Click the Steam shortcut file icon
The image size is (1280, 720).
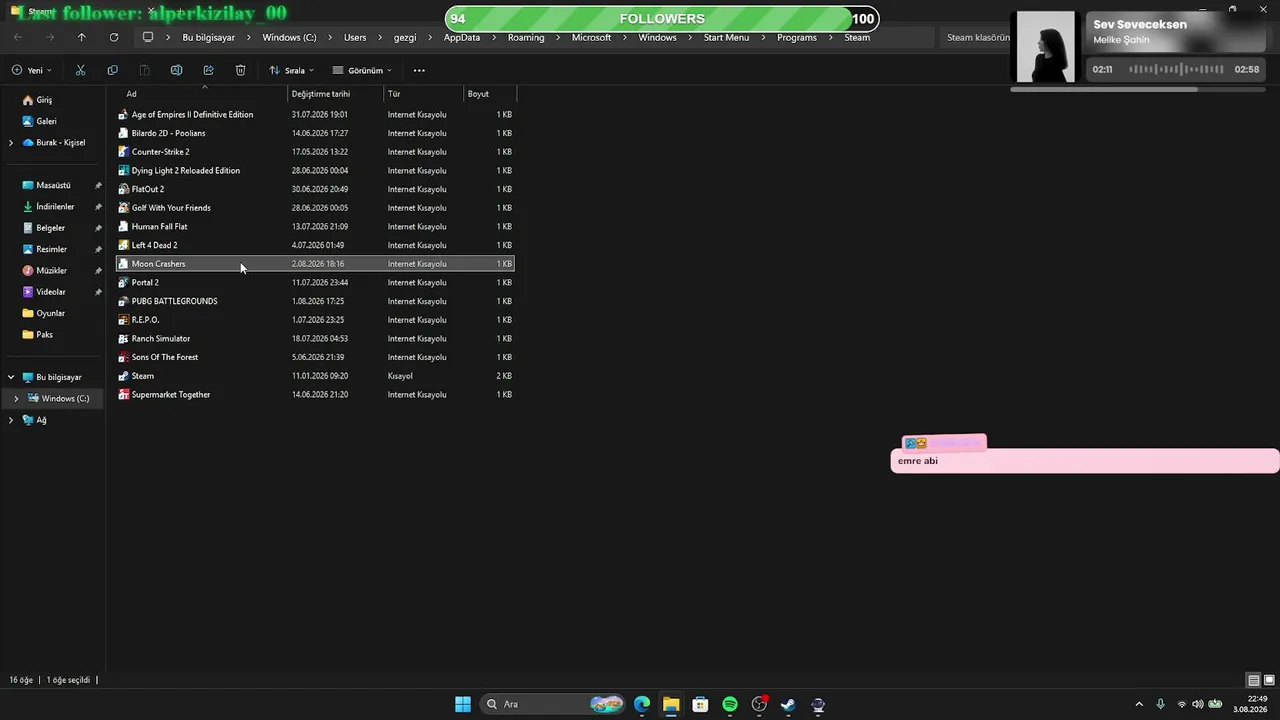point(123,376)
